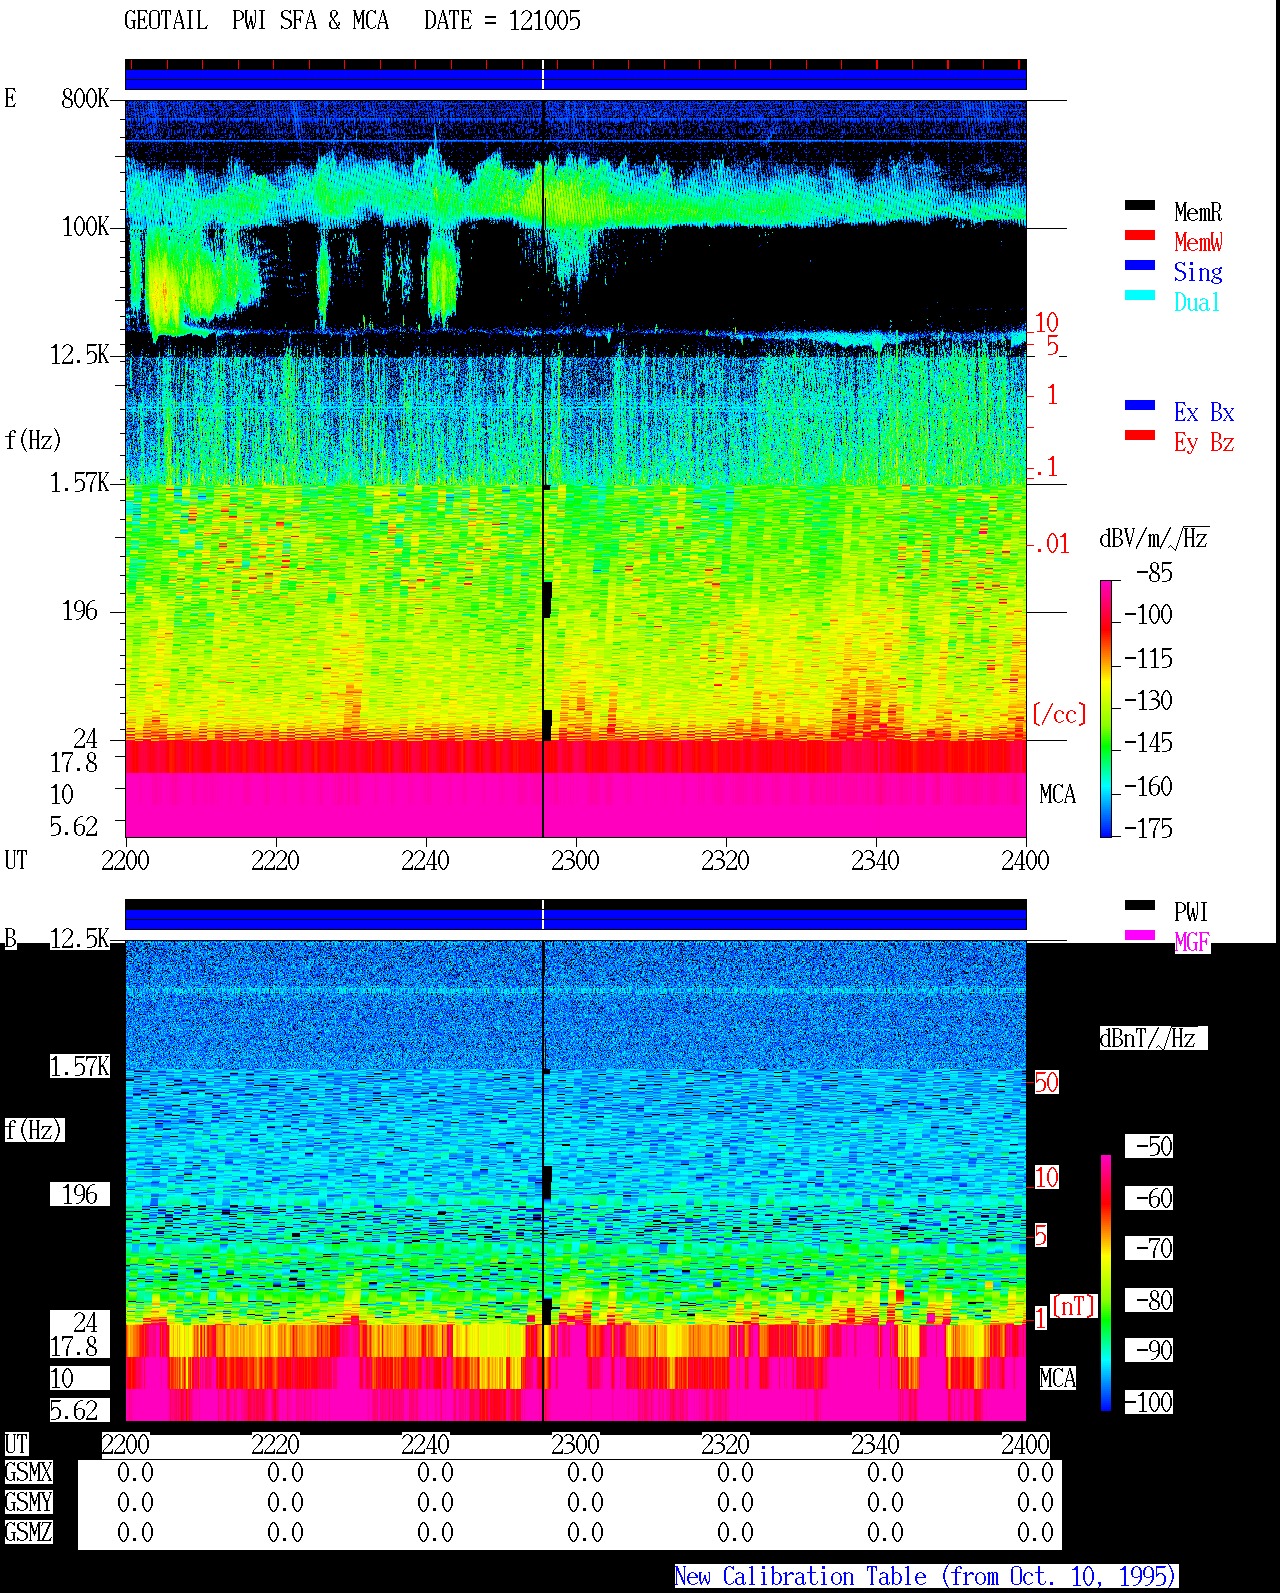Click the red [/cc] density unit label
1280x1593 pixels.
click(x=1059, y=714)
